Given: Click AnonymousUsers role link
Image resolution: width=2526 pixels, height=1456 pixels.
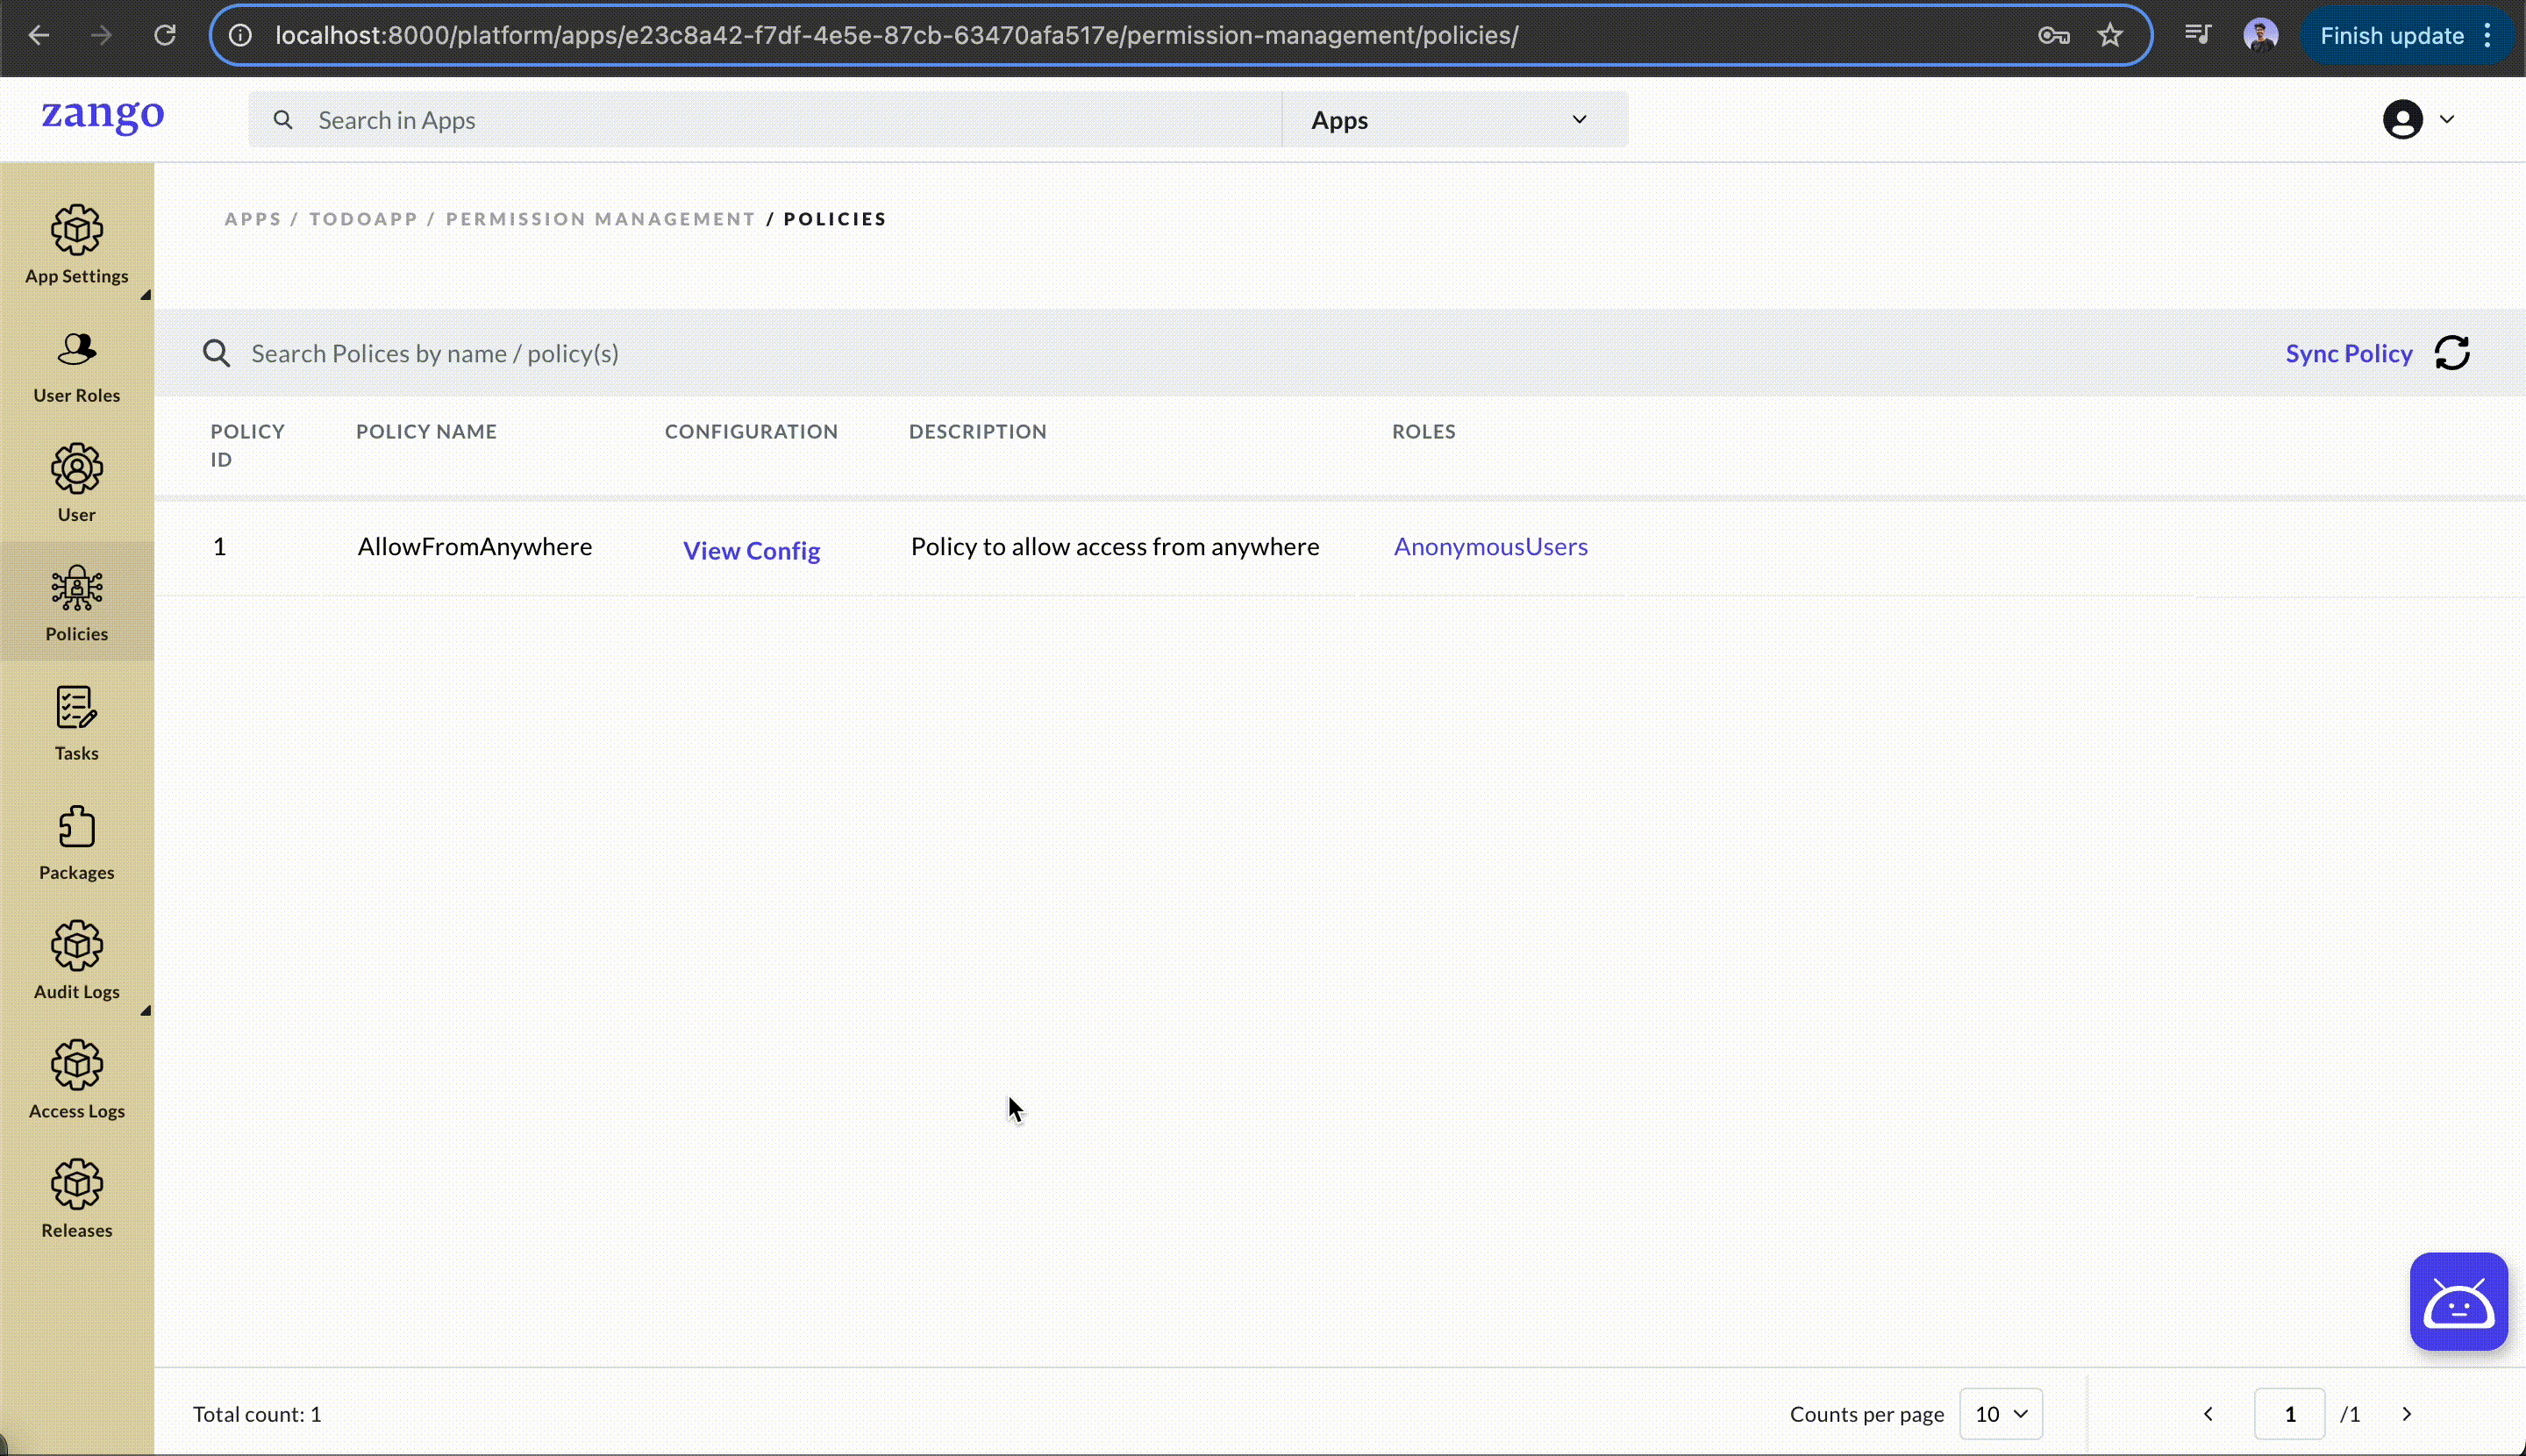Looking at the screenshot, I should (1490, 545).
